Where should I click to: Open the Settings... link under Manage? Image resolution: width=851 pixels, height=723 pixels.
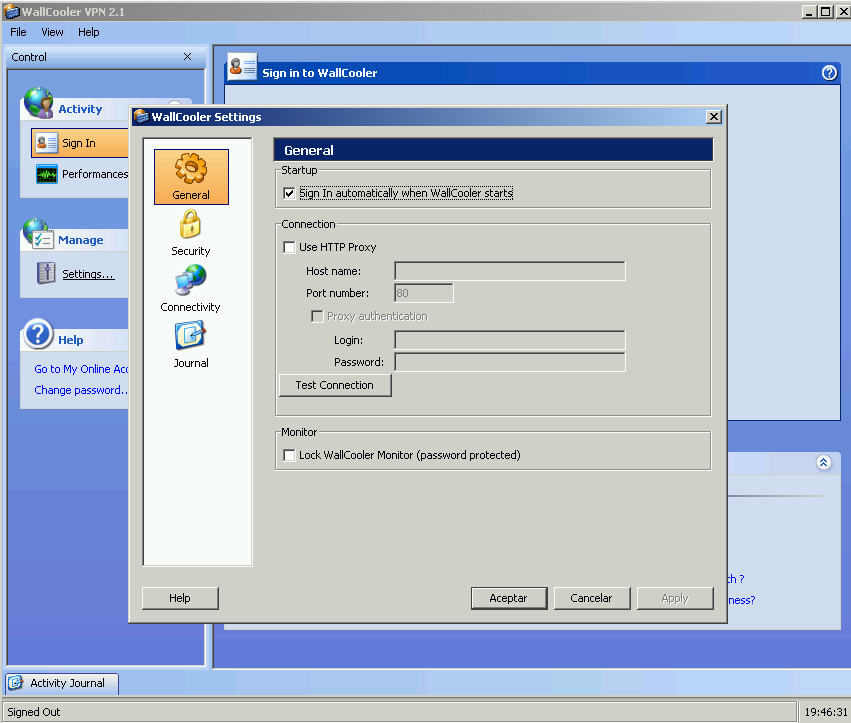pyautogui.click(x=88, y=274)
